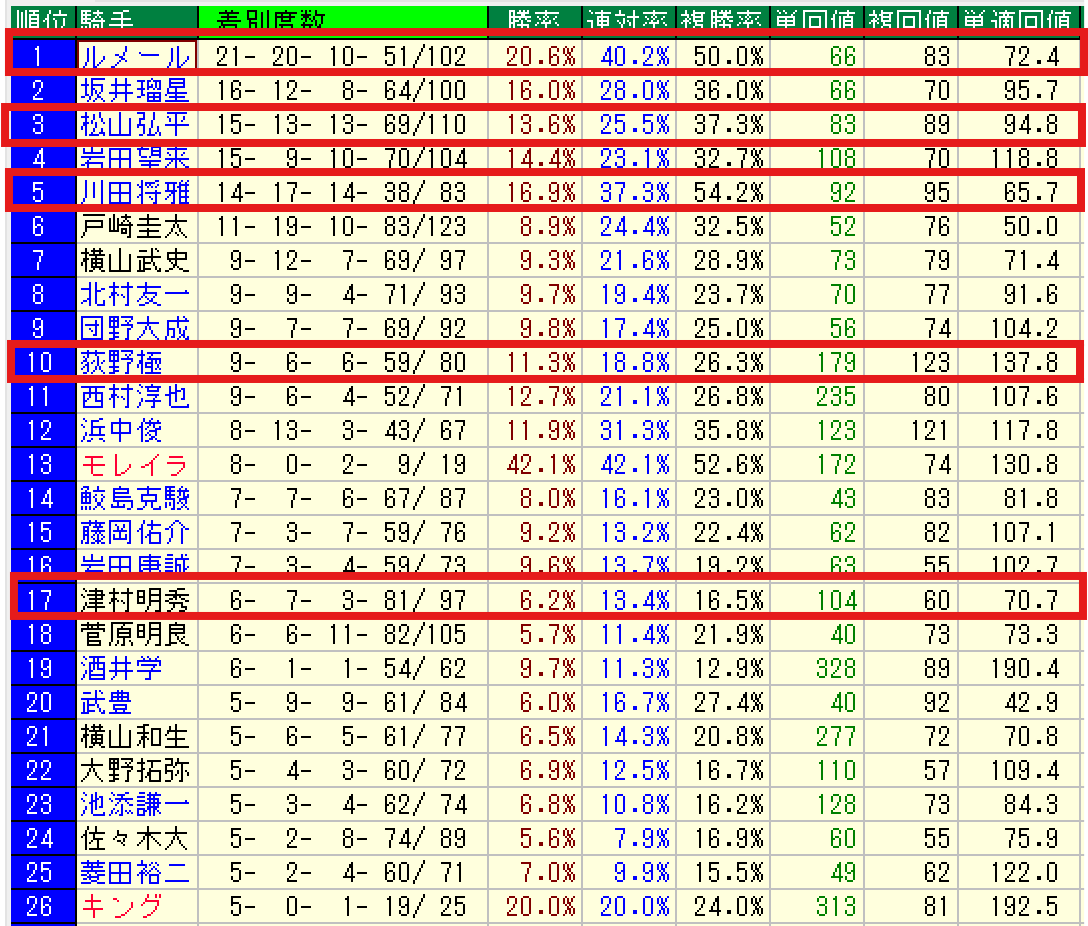Click jockey name 松山弘平
The image size is (1088, 926).
pos(134,125)
